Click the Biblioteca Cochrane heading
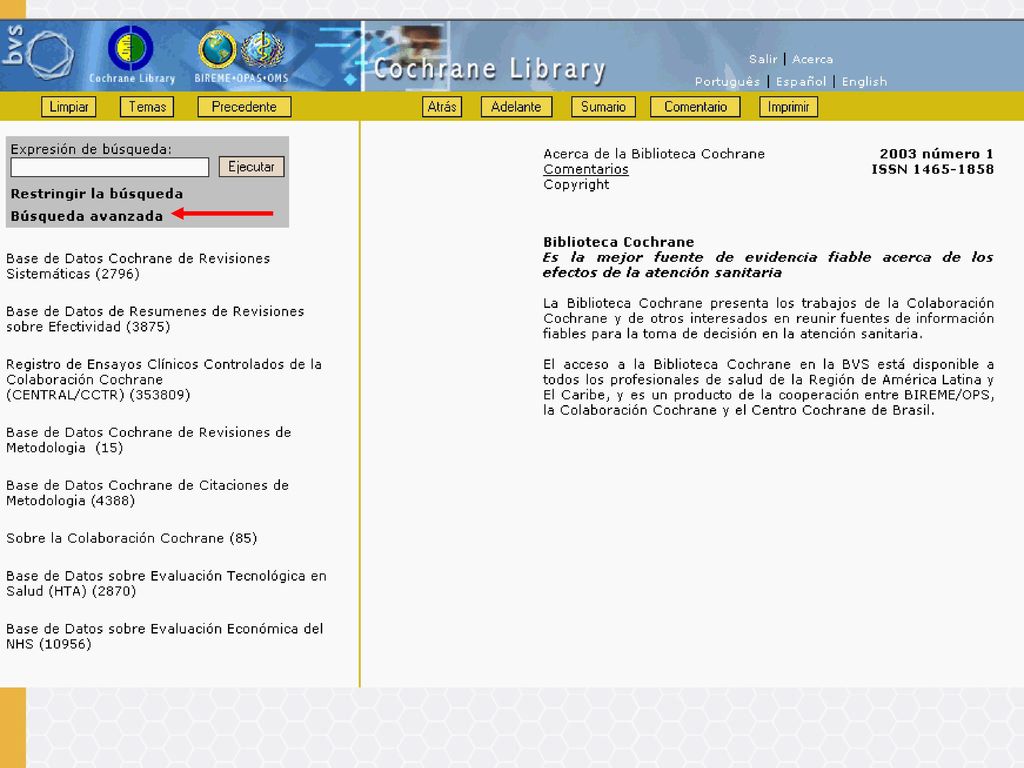Image resolution: width=1024 pixels, height=768 pixels. click(618, 242)
